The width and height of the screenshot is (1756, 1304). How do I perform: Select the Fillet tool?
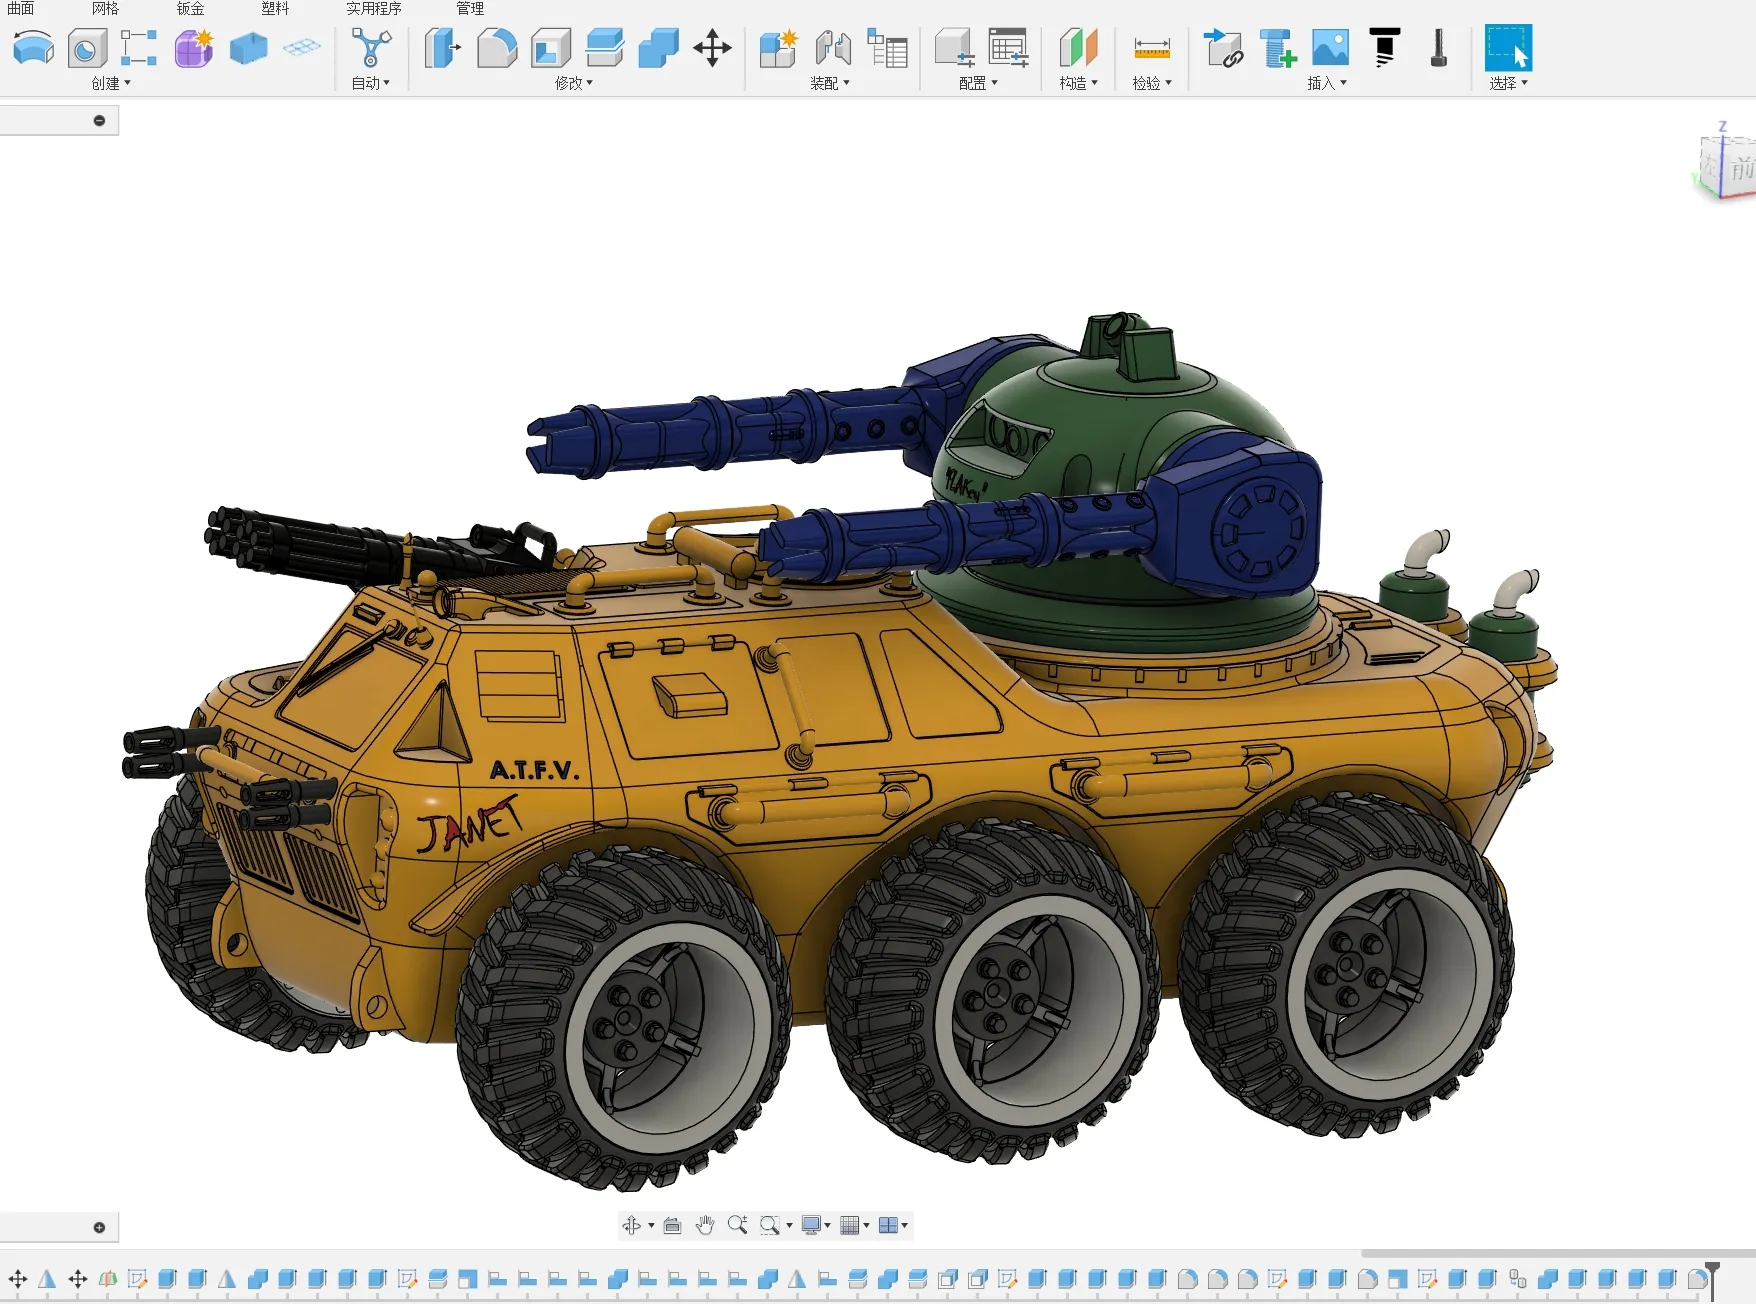coord(496,48)
